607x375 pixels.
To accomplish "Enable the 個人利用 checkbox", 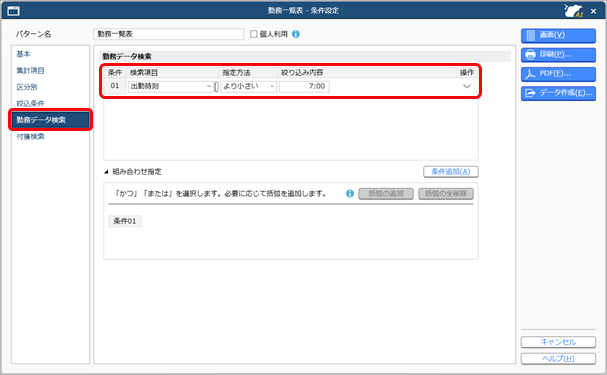I will [x=254, y=34].
